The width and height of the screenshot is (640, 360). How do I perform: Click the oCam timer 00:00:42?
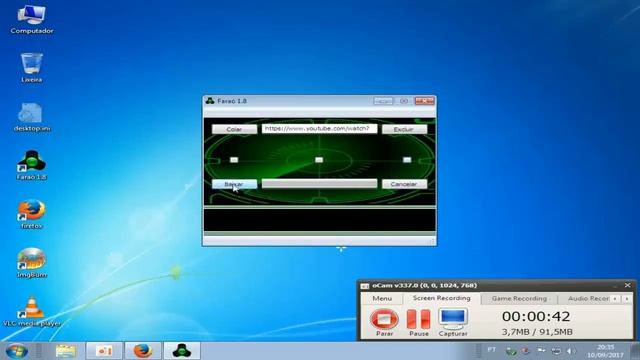(536, 316)
